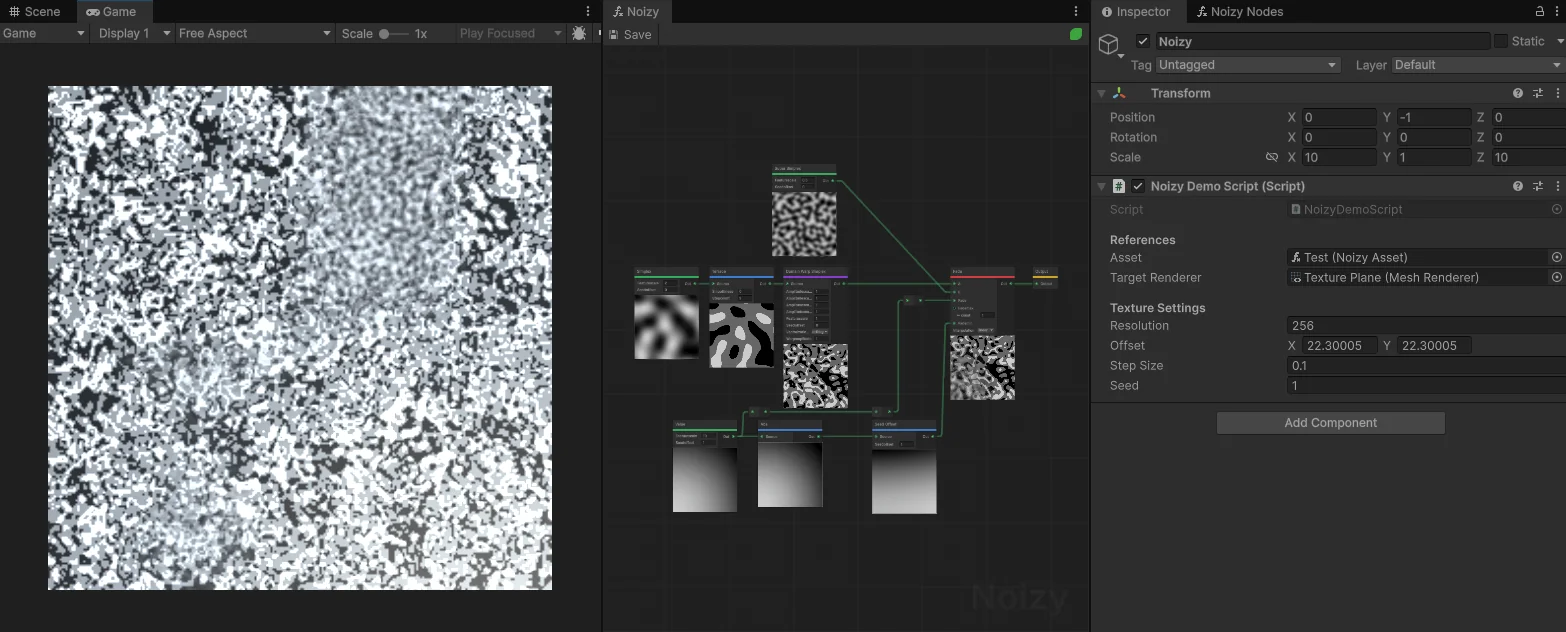Open the Noizy Demo Script presets icon
This screenshot has width=1566, height=632.
point(1538,186)
